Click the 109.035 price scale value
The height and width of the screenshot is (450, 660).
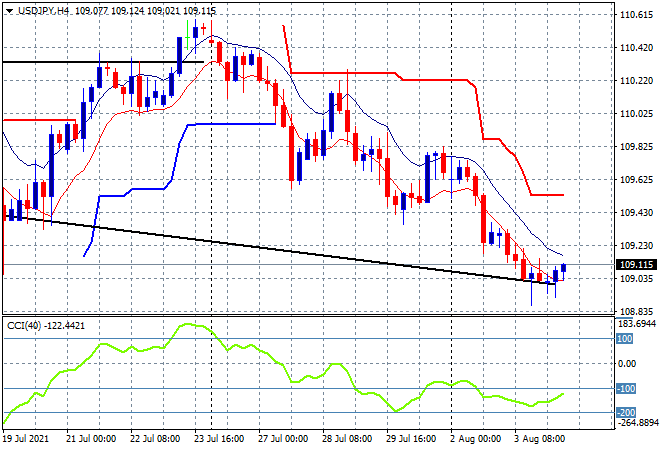(x=636, y=278)
